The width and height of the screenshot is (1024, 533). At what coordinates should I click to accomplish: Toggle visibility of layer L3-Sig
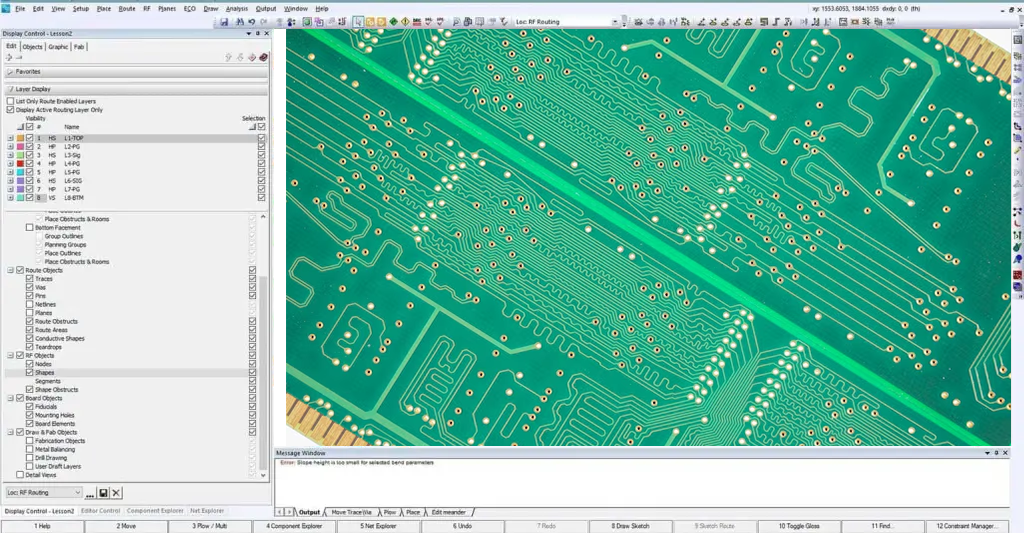29,155
